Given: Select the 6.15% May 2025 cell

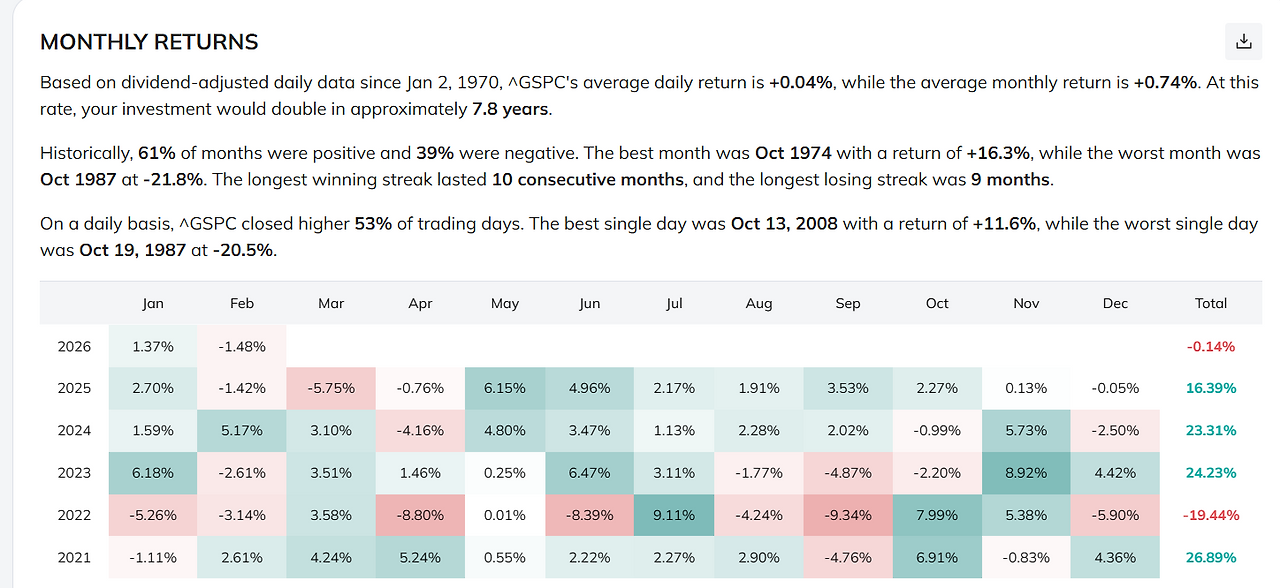Looking at the screenshot, I should pos(505,388).
